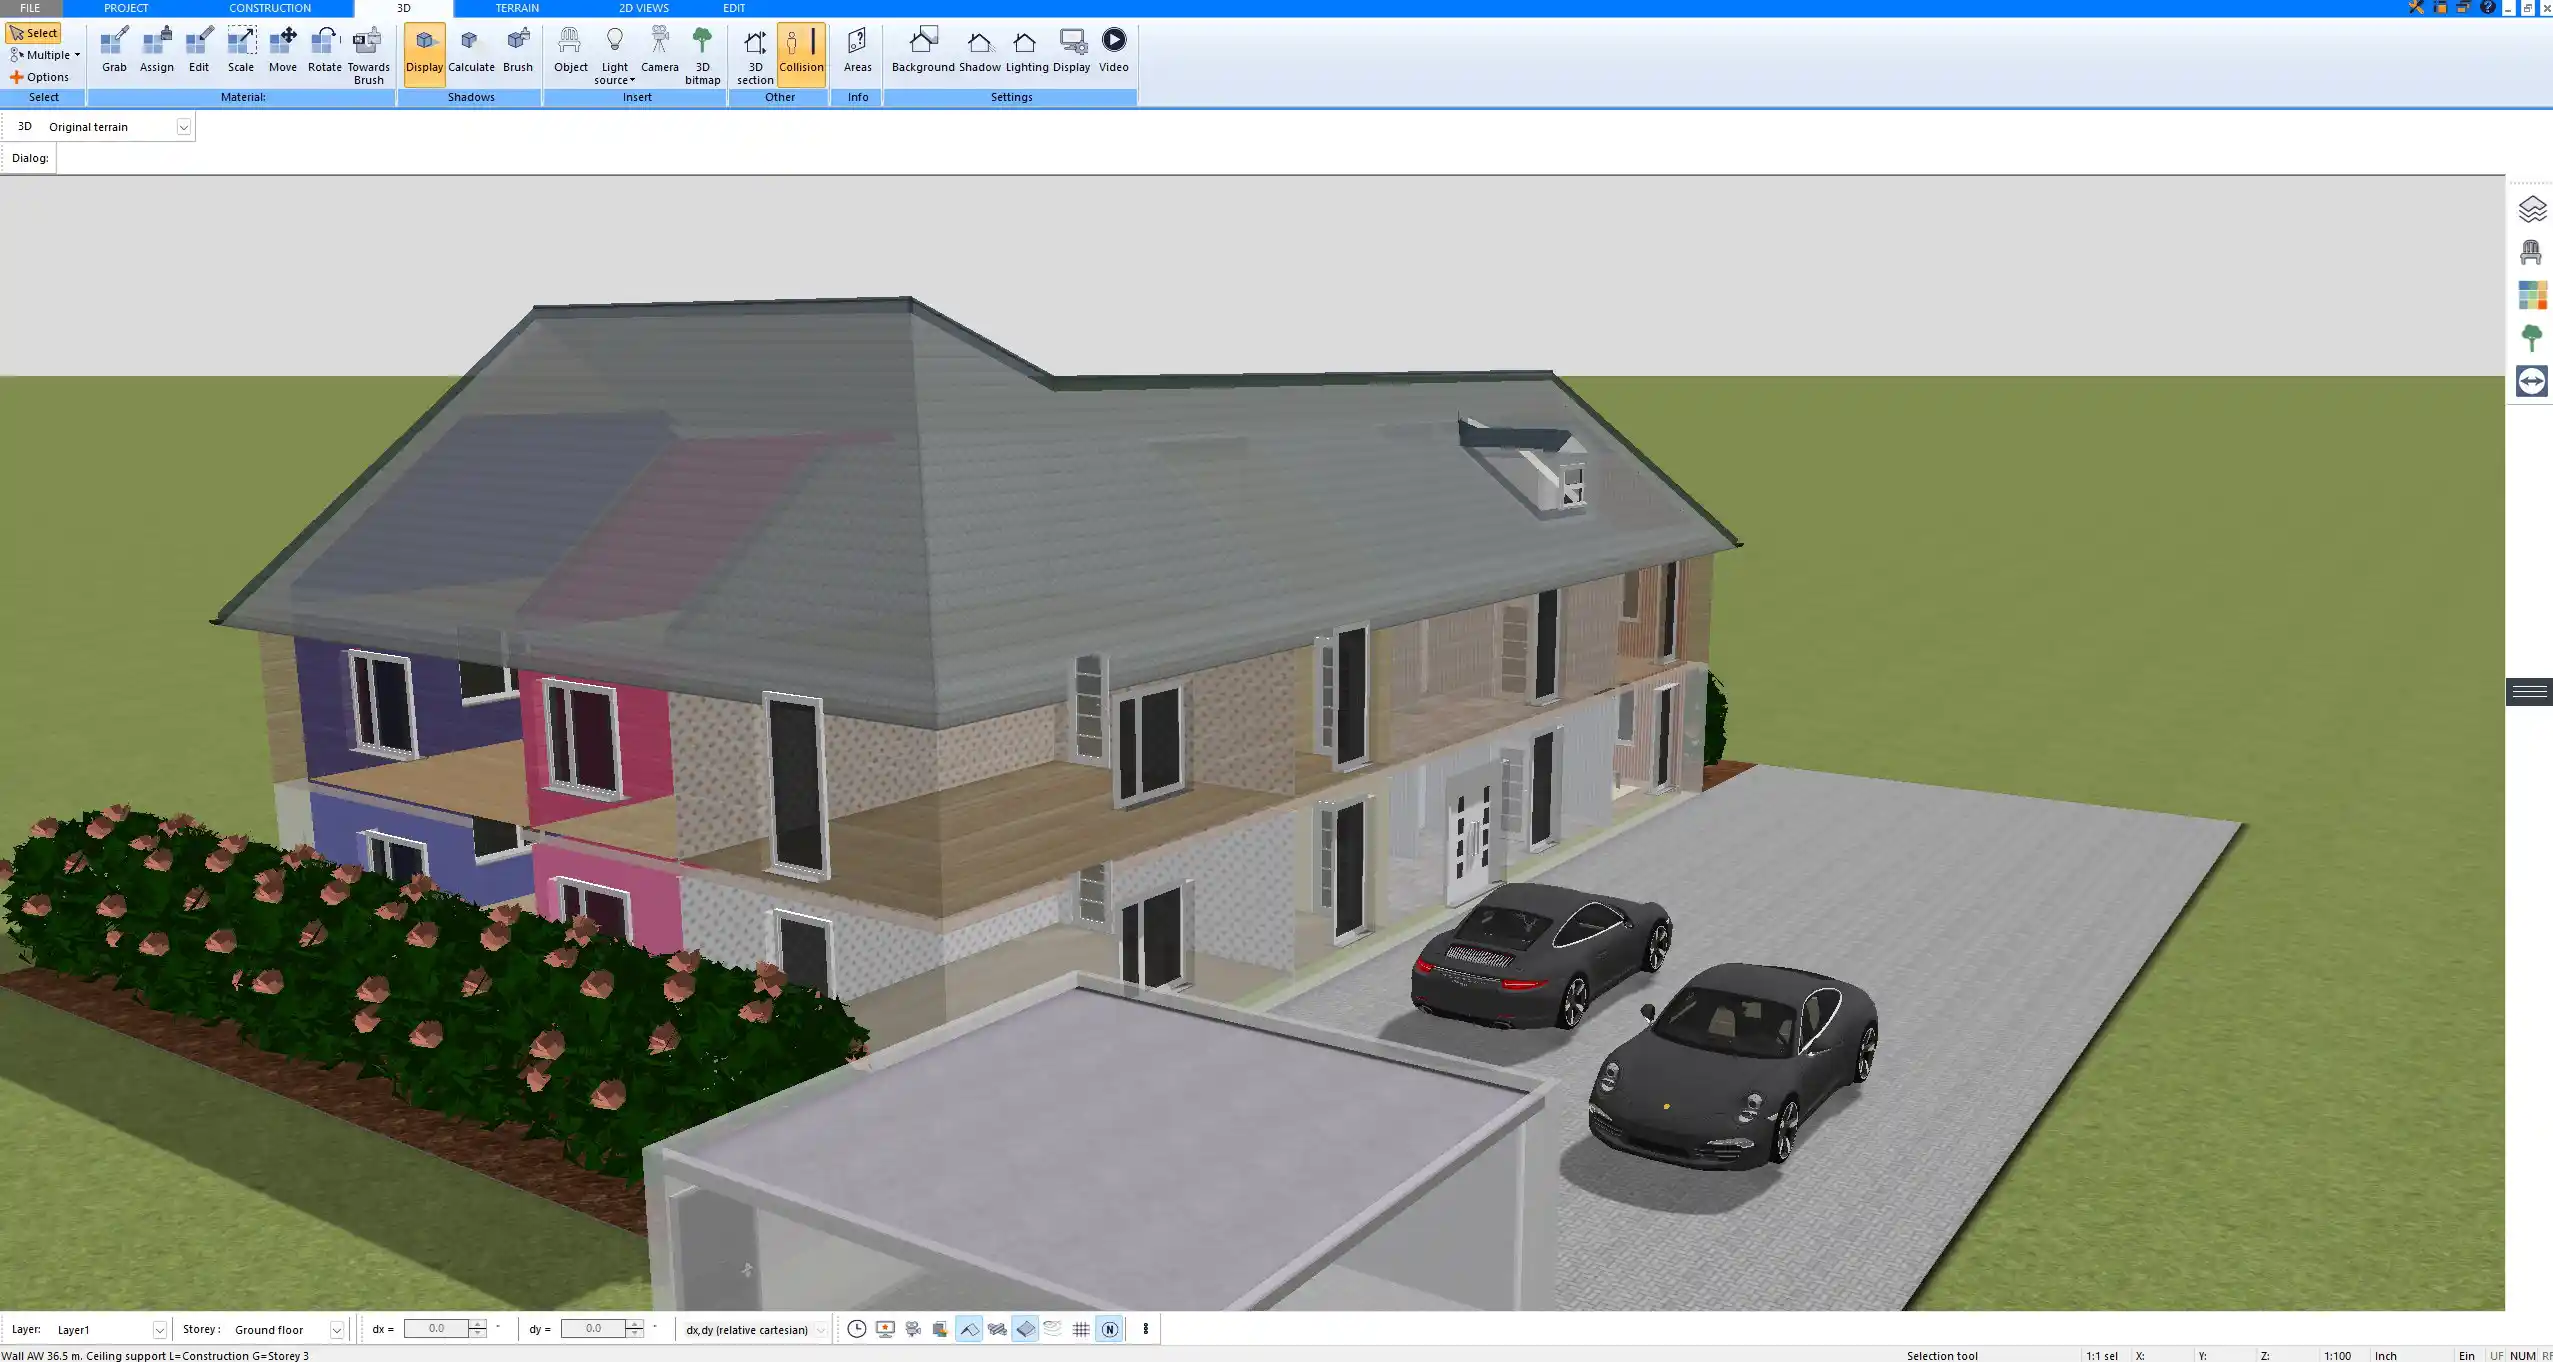2553x1362 pixels.
Task: Choose the Brush shadows tool
Action: [x=518, y=50]
